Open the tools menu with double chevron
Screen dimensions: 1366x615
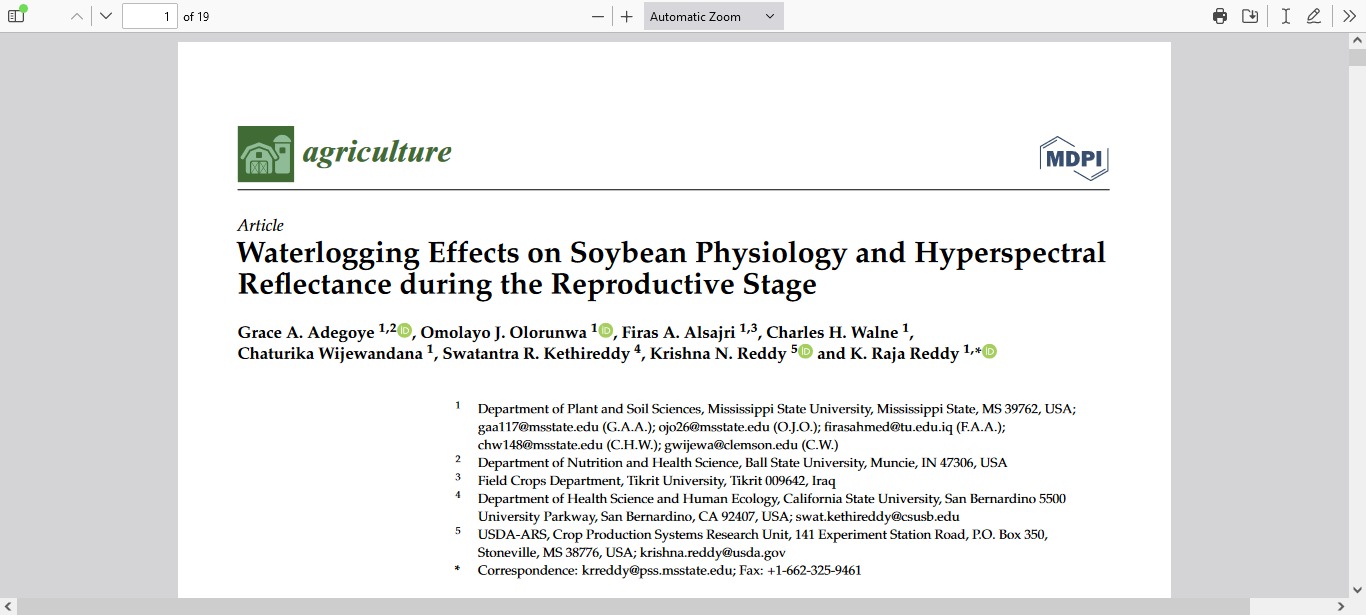(x=1349, y=16)
